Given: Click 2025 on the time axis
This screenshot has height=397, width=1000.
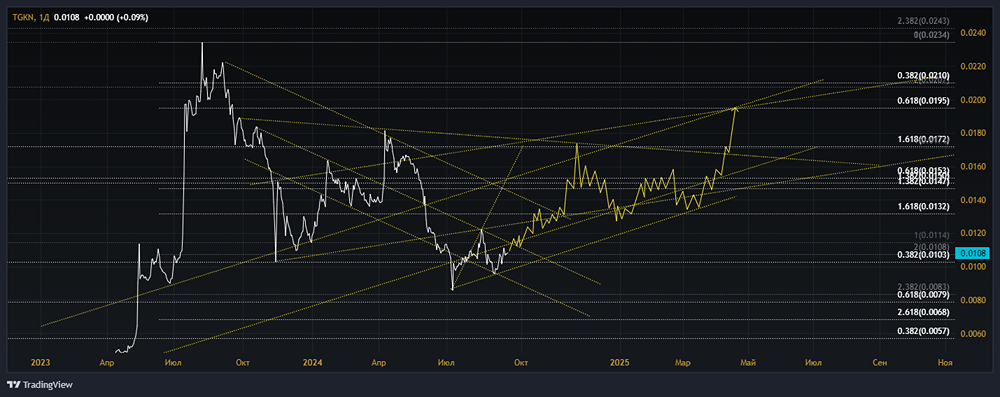Looking at the screenshot, I should point(620,363).
